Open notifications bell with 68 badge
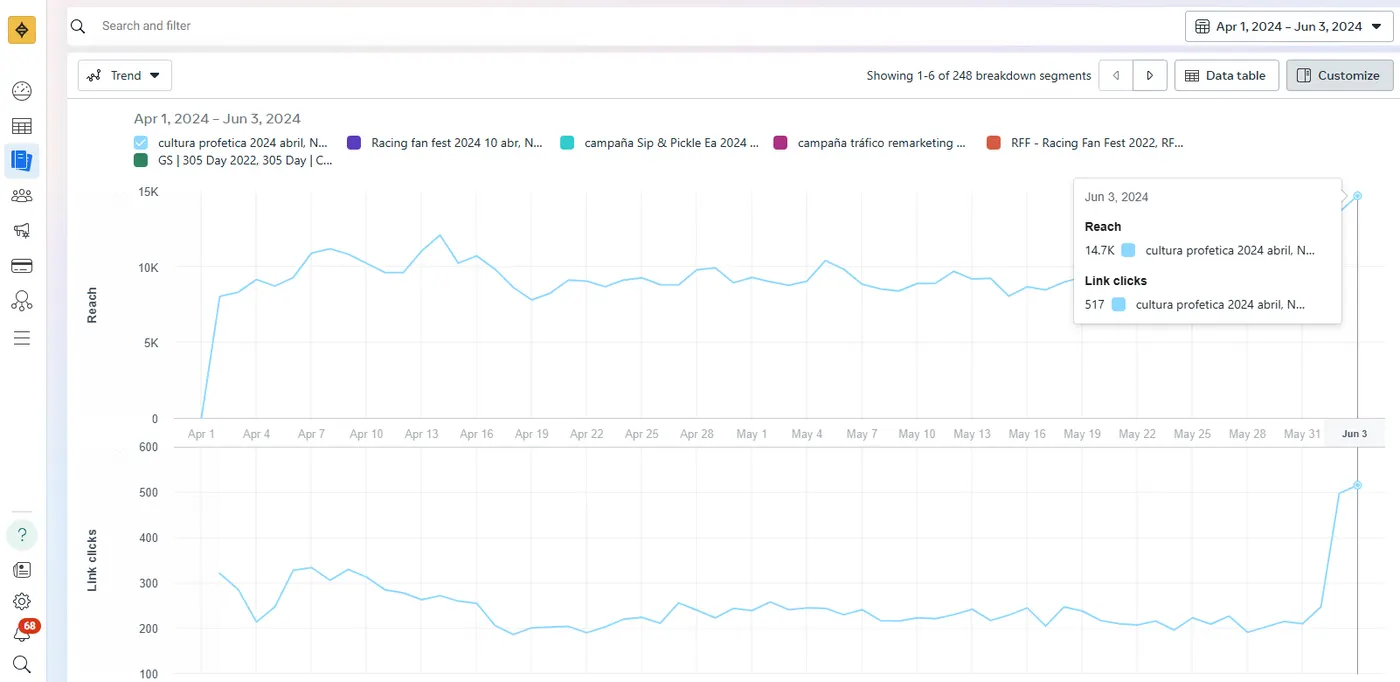Image resolution: width=1400 pixels, height=682 pixels. tap(24, 632)
